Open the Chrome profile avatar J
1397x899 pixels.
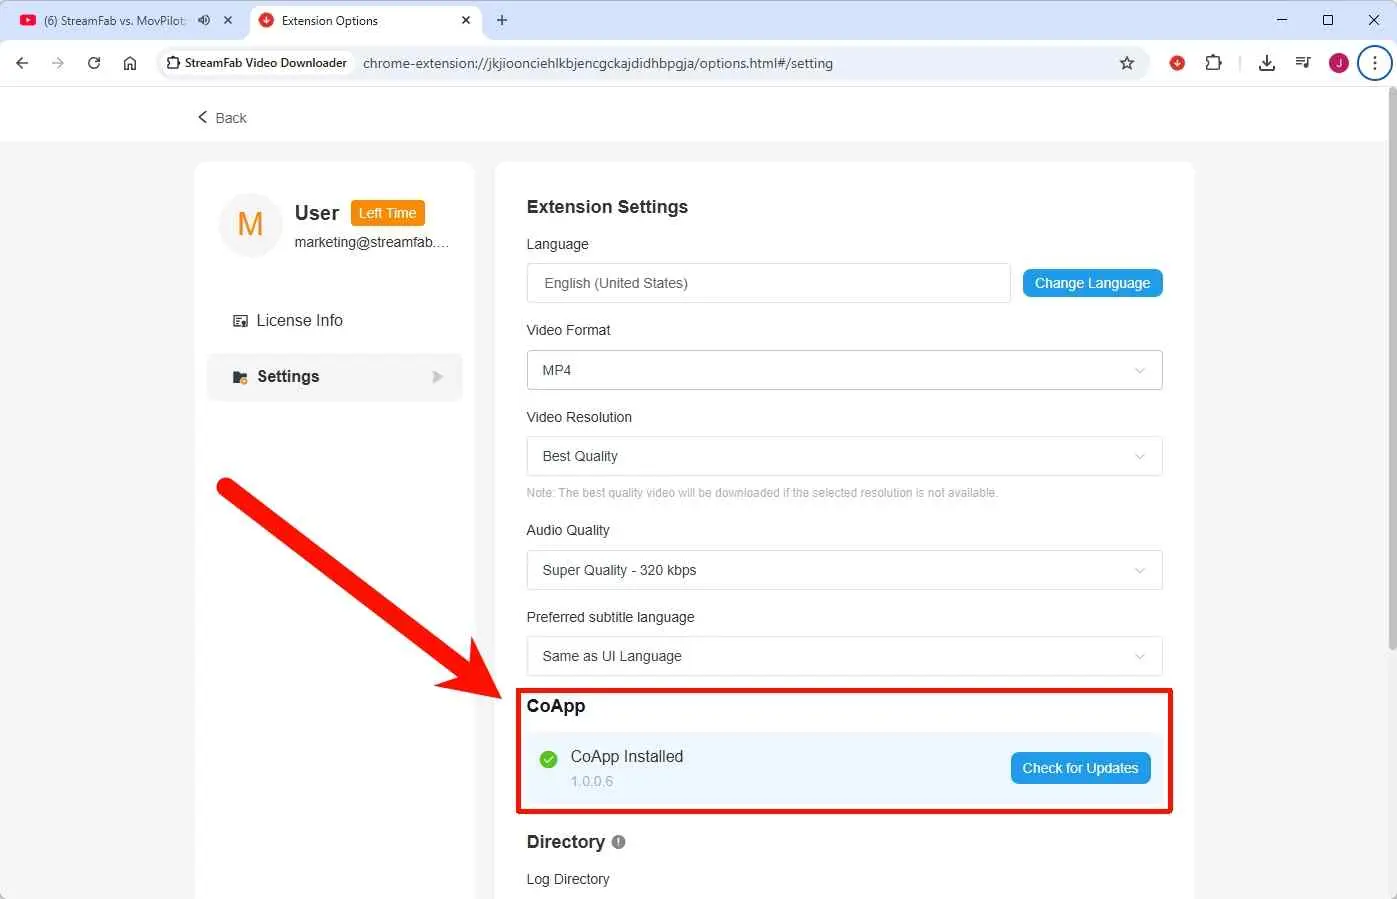point(1339,63)
